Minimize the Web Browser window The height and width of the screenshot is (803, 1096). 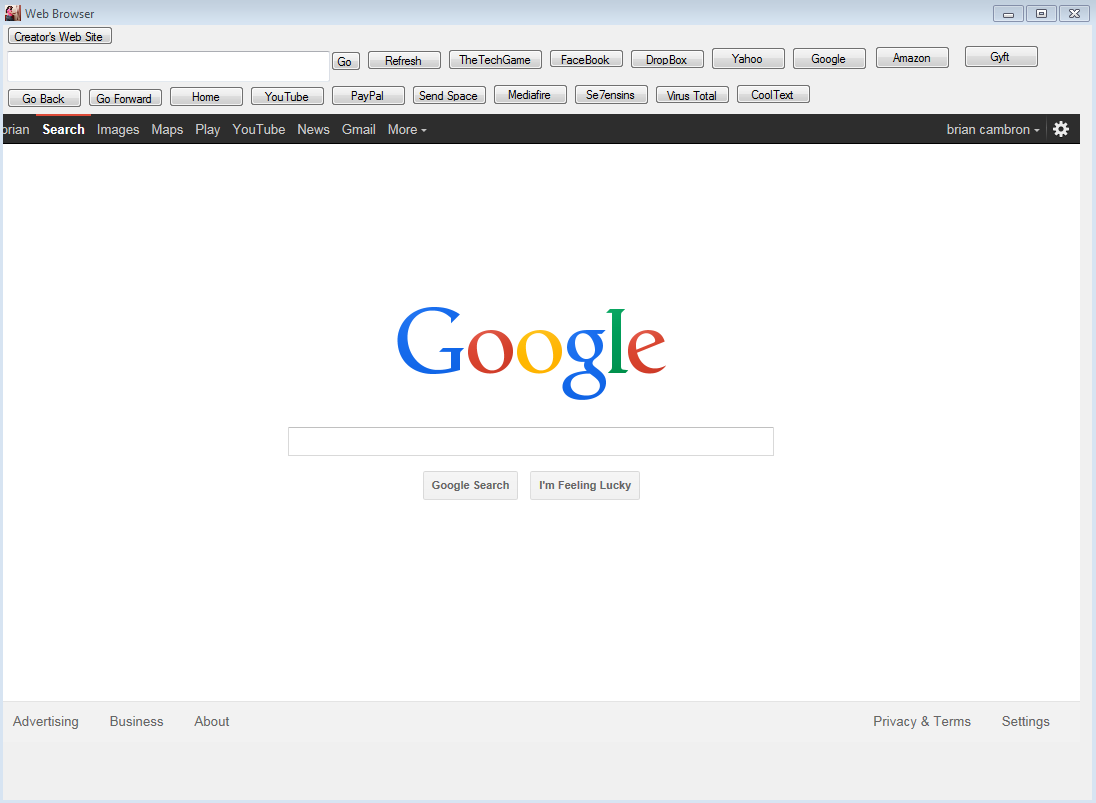[x=1008, y=13]
